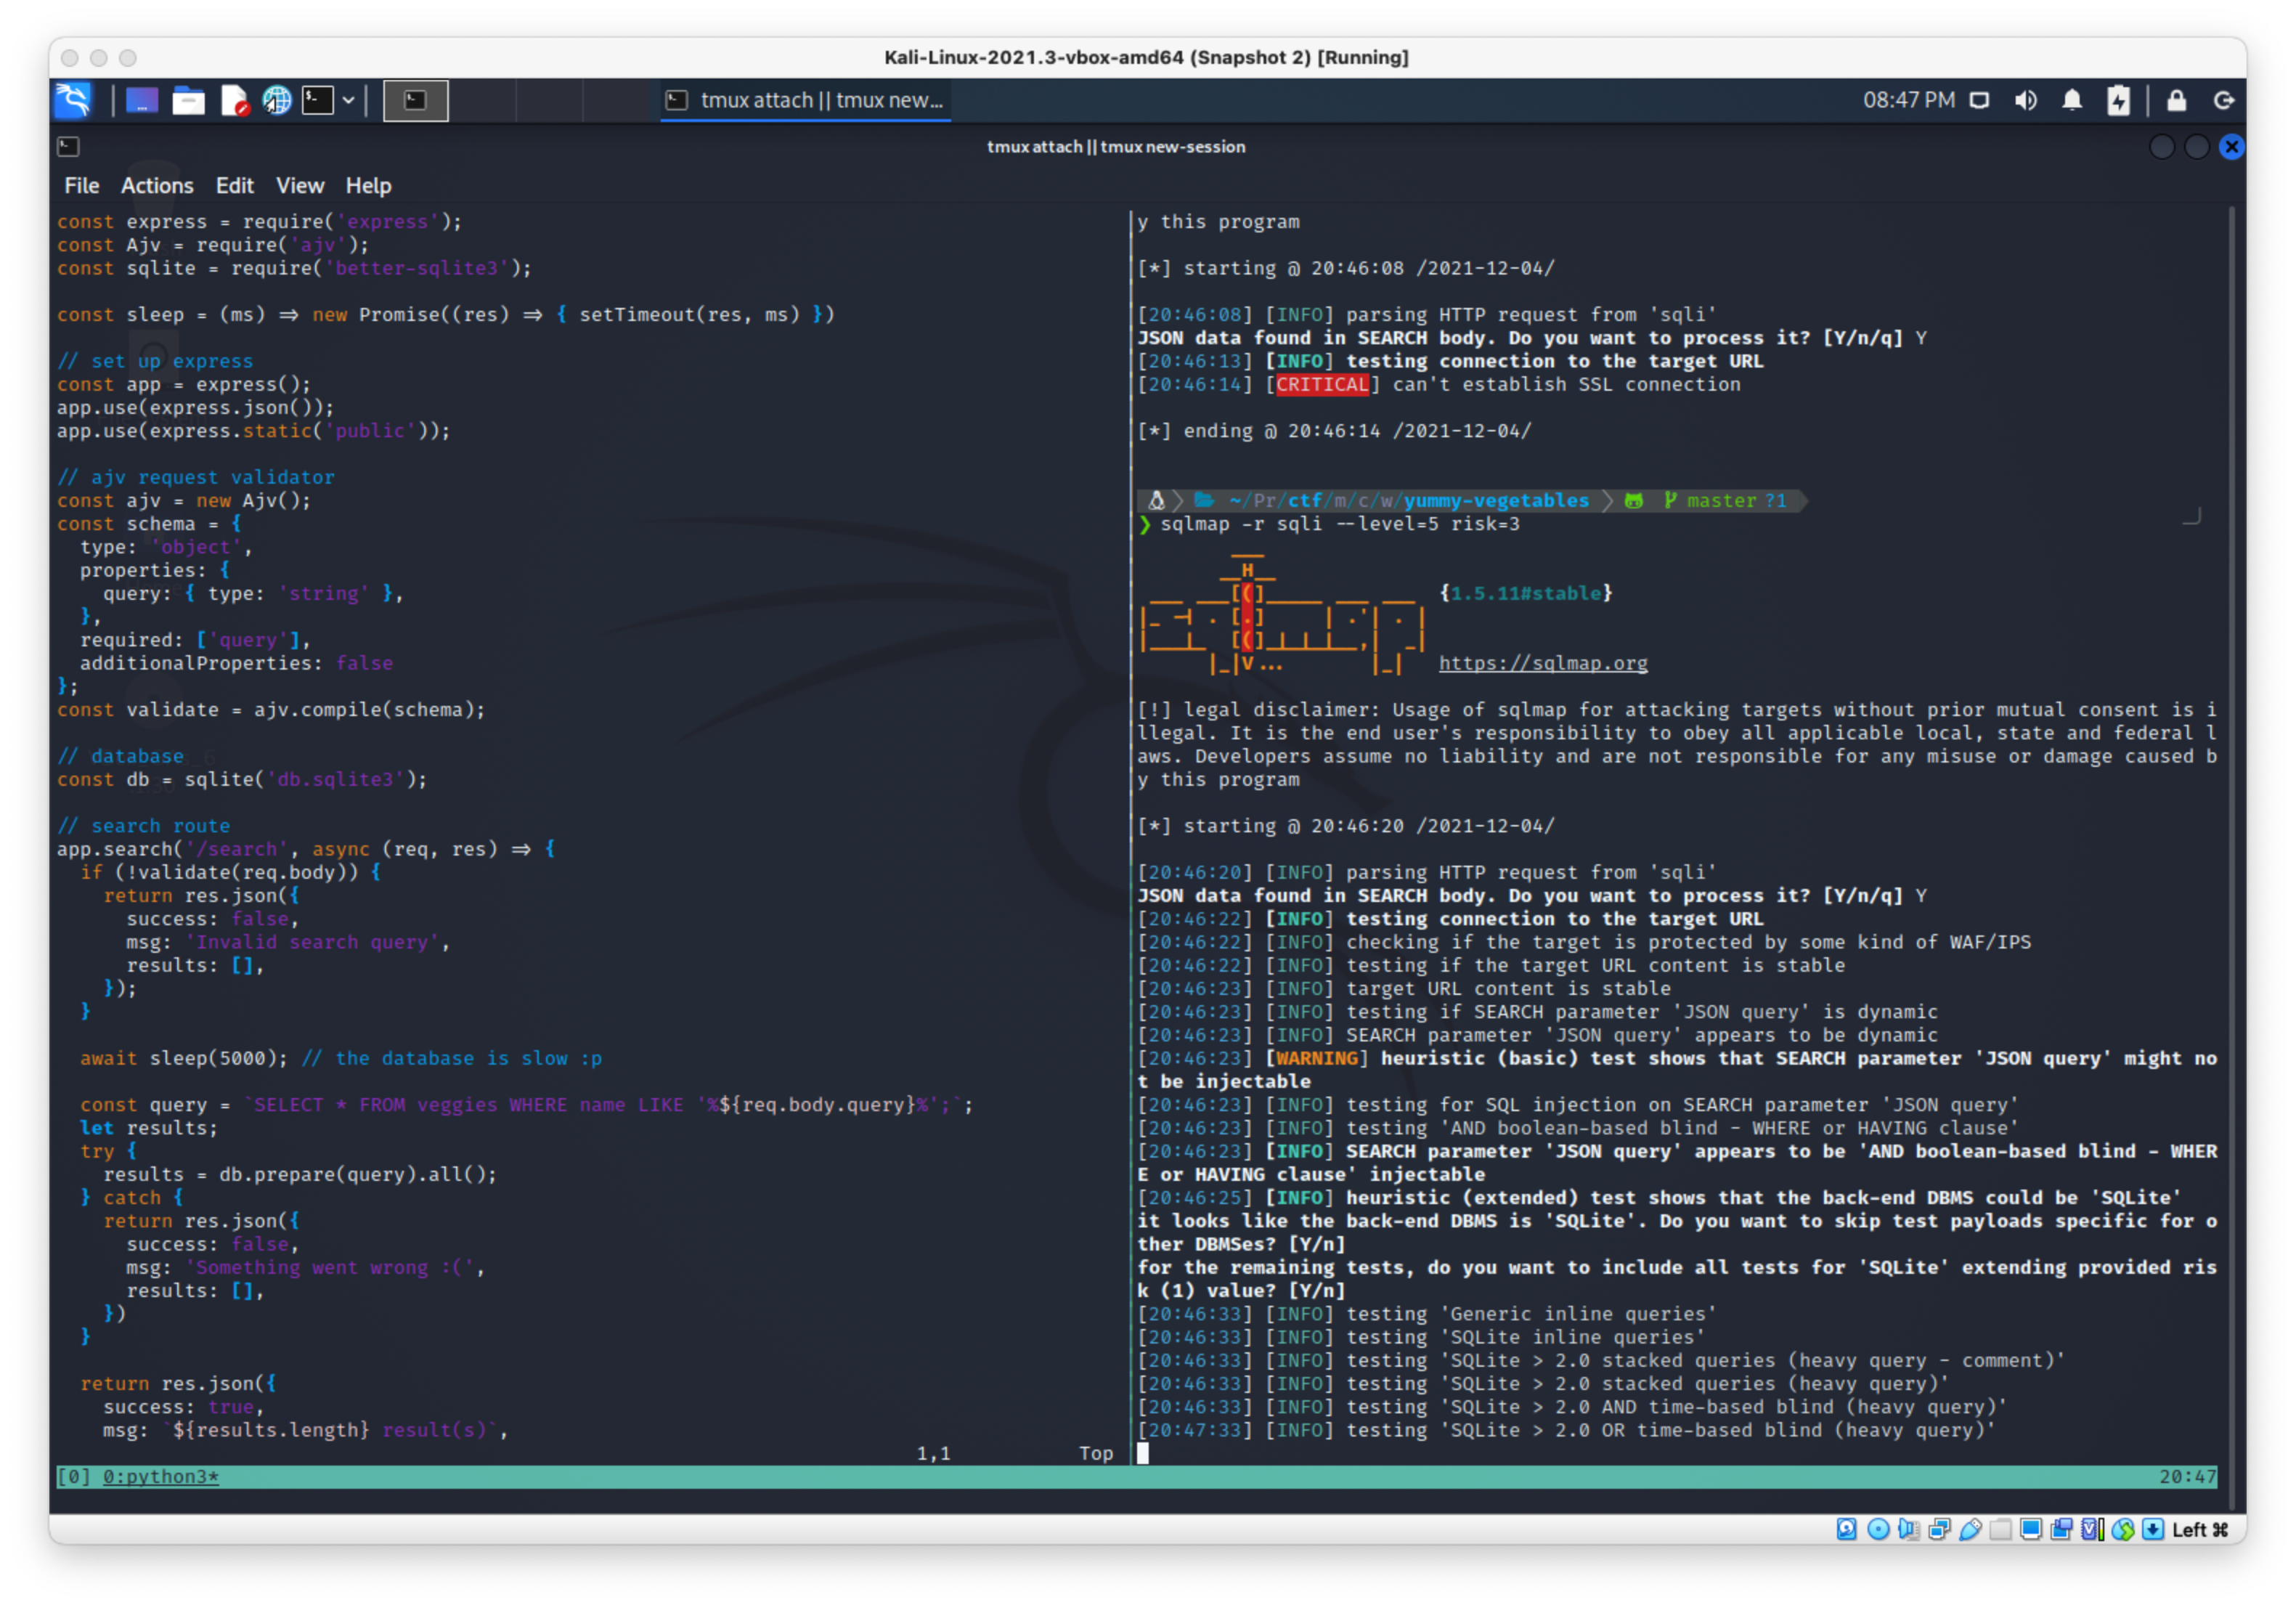This screenshot has width=2296, height=1605.
Task: Click the volume speaker tray icon
Action: click(2026, 100)
